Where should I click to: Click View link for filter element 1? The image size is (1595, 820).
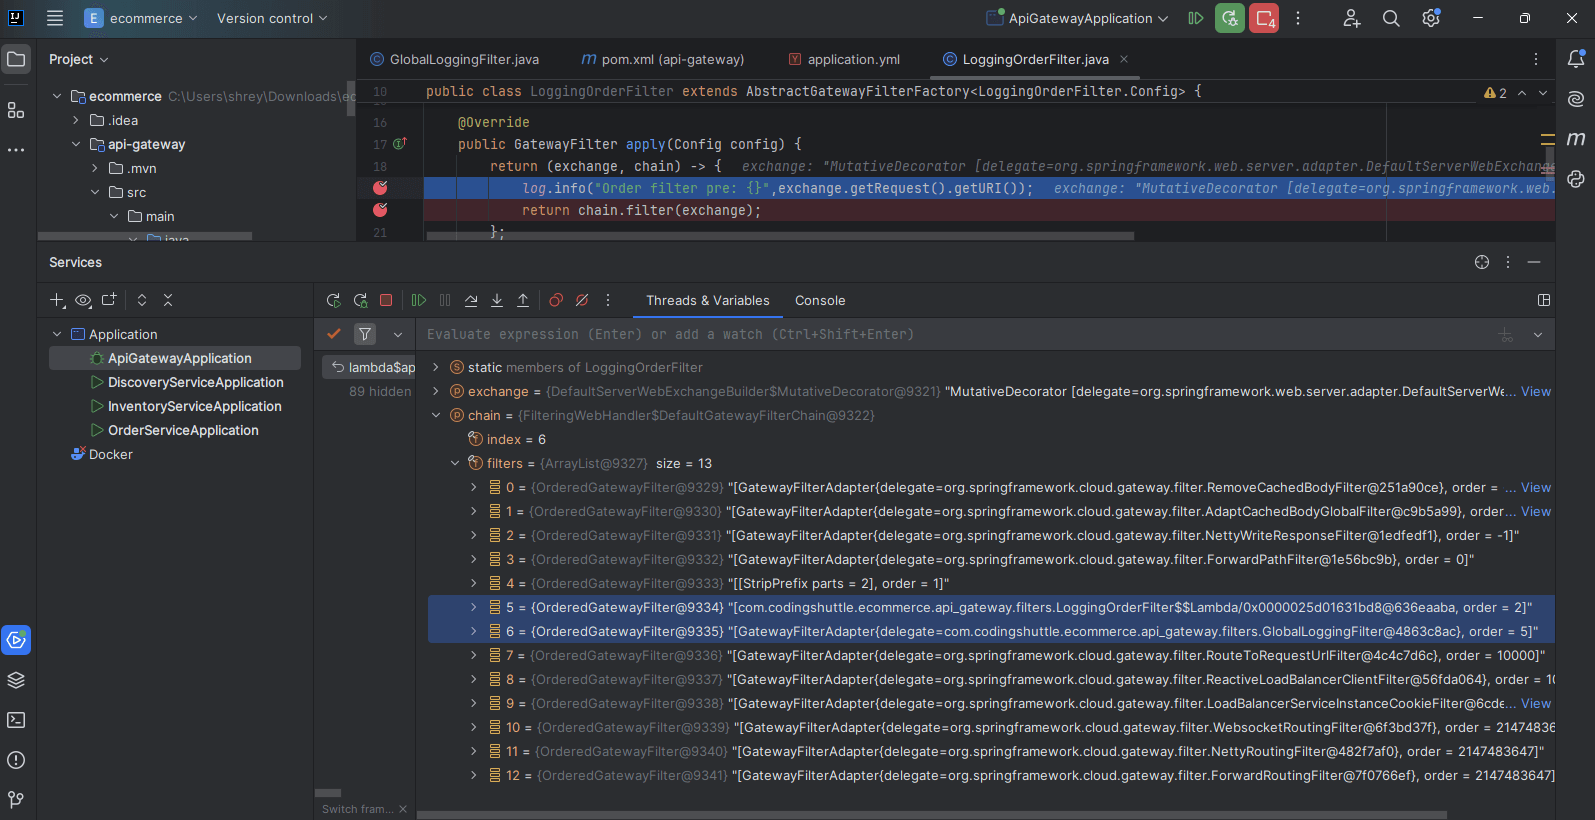[1536, 511]
